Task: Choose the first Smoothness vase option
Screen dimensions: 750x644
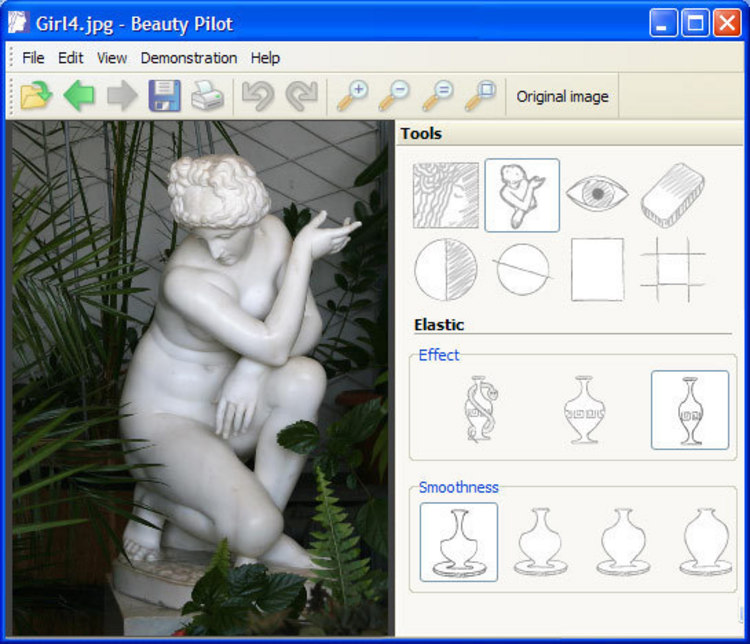Action: tap(458, 541)
